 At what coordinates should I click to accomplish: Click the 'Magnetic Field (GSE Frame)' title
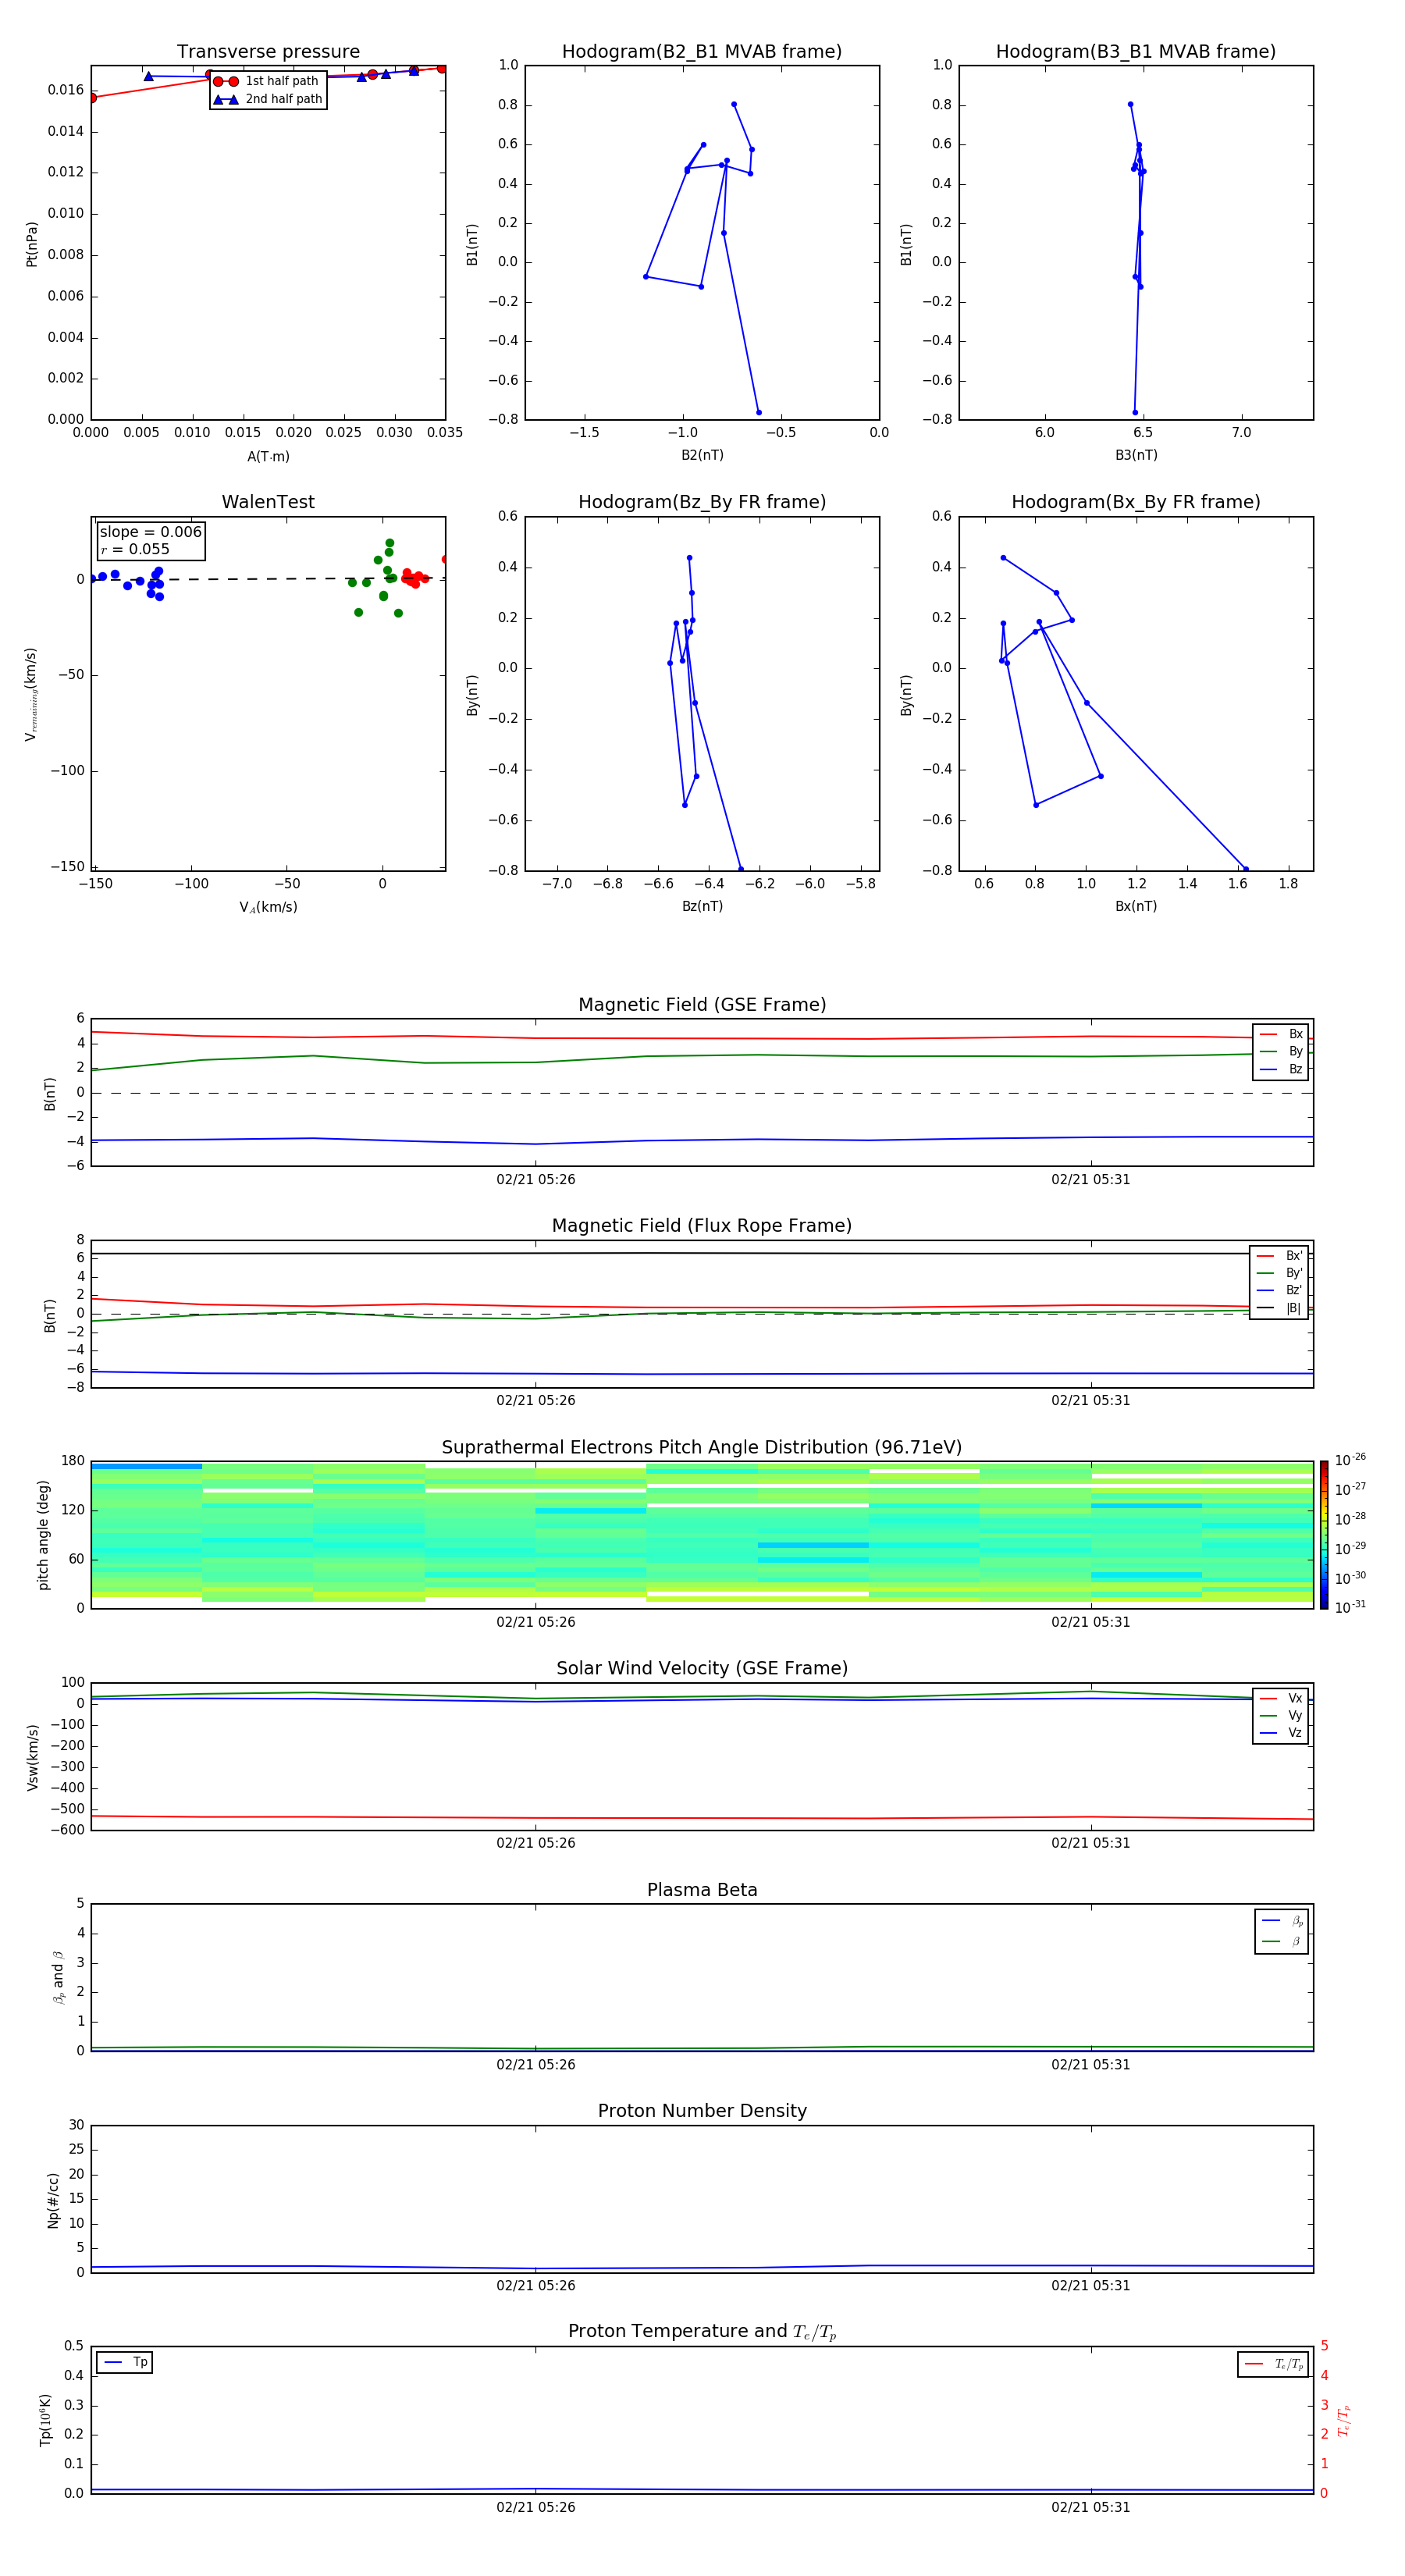pyautogui.click(x=702, y=1005)
